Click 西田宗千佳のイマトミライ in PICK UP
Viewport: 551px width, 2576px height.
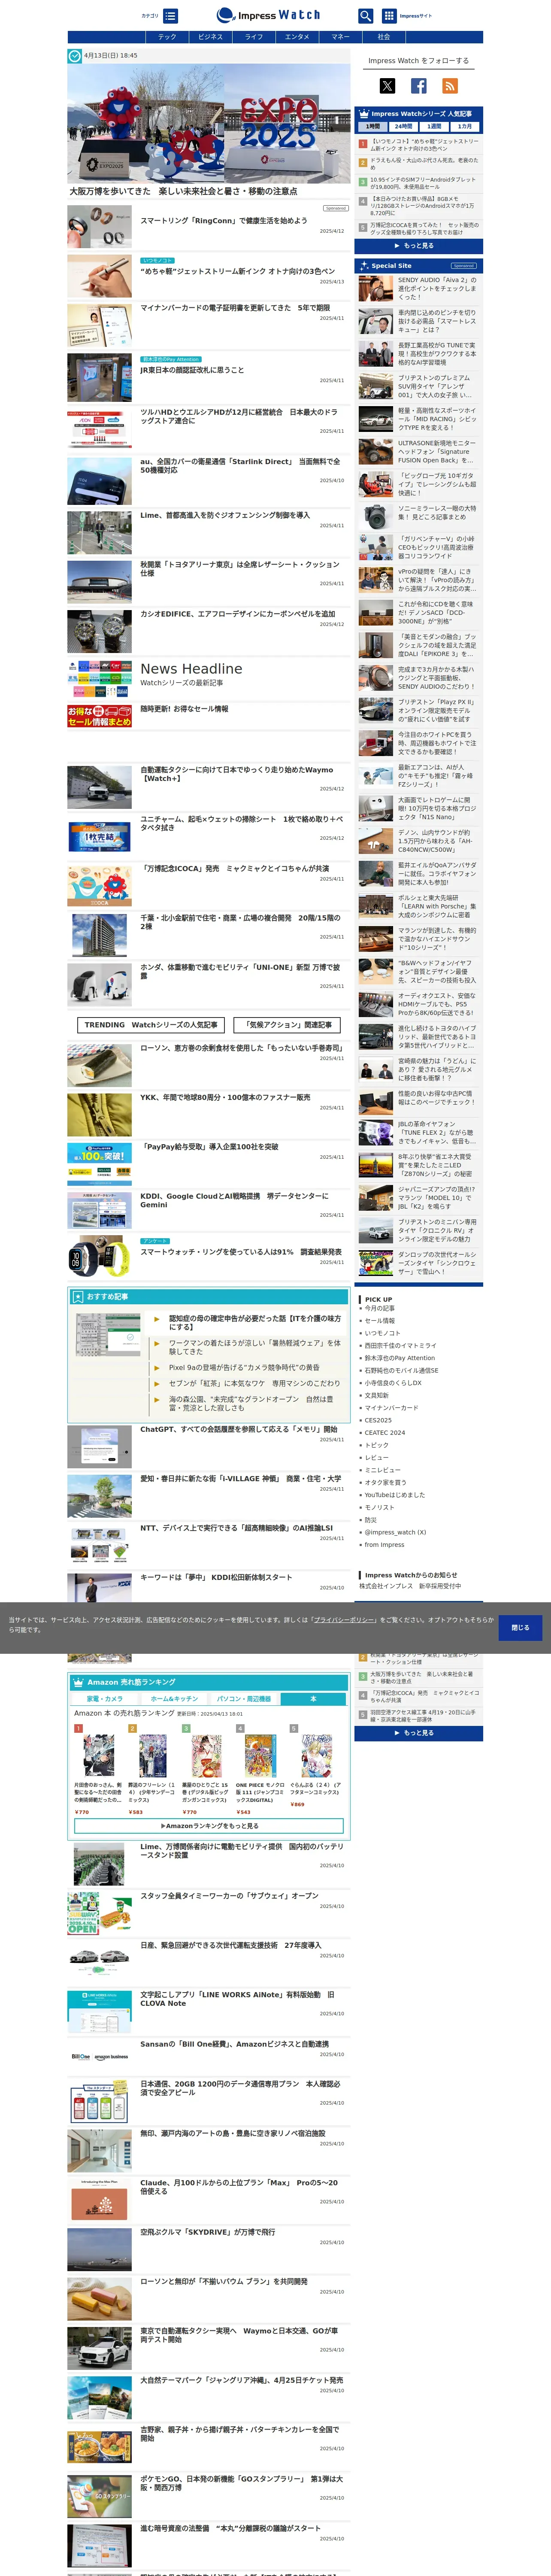(x=400, y=1345)
